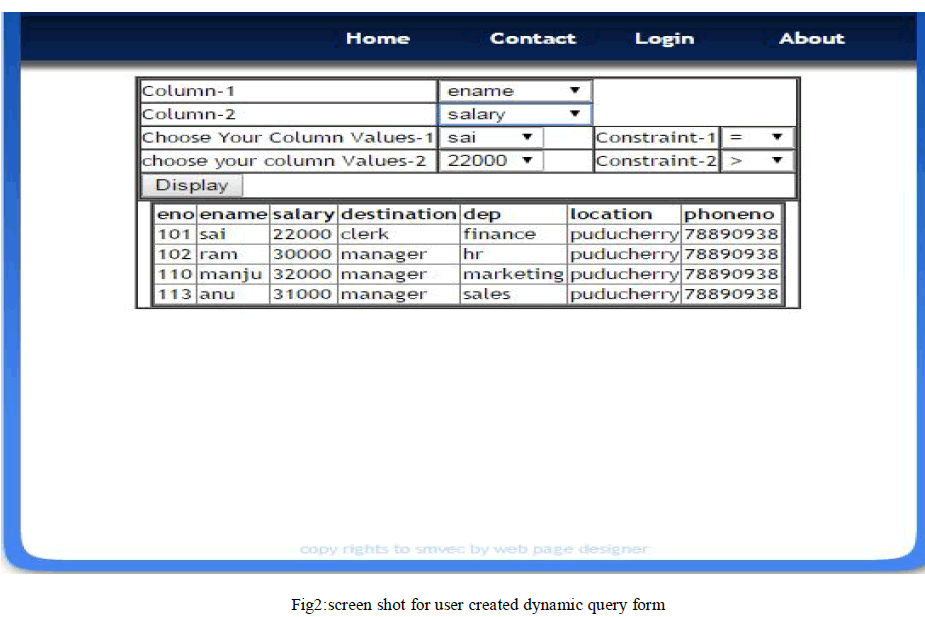The width and height of the screenshot is (925, 617).
Task: Open the Login page link
Action: [x=664, y=38]
